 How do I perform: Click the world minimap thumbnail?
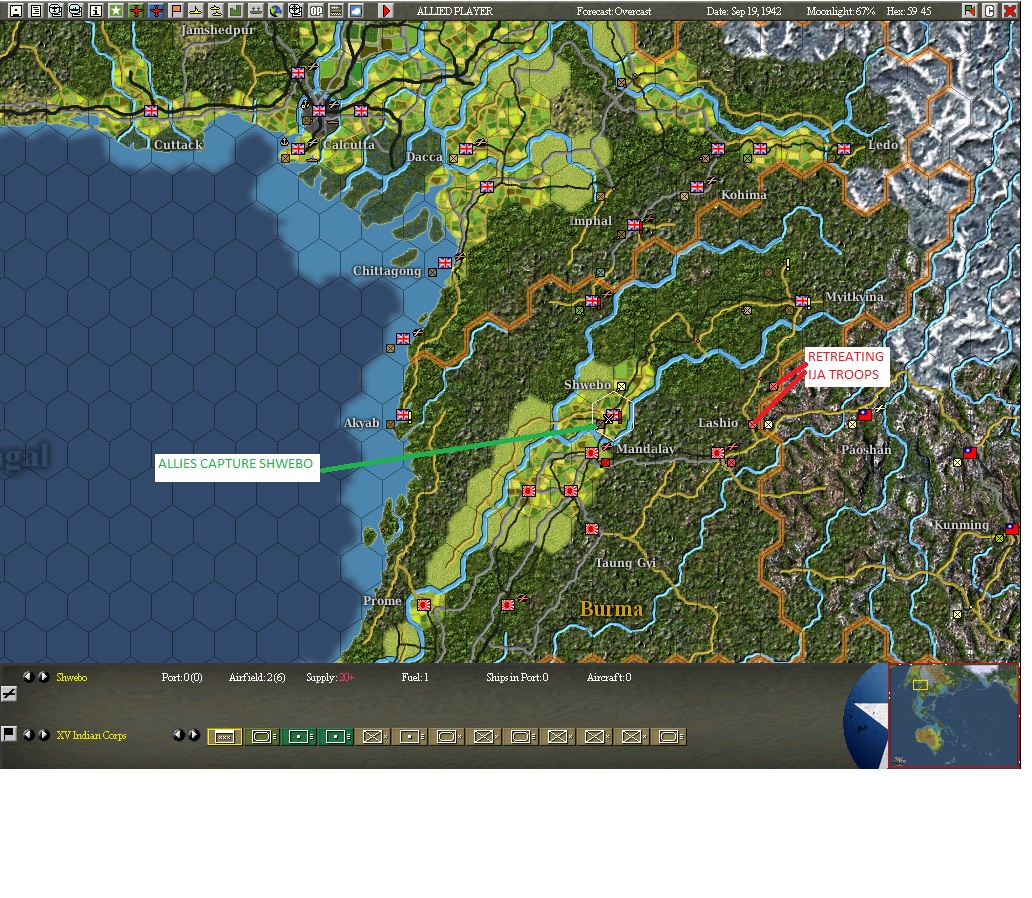[x=954, y=716]
